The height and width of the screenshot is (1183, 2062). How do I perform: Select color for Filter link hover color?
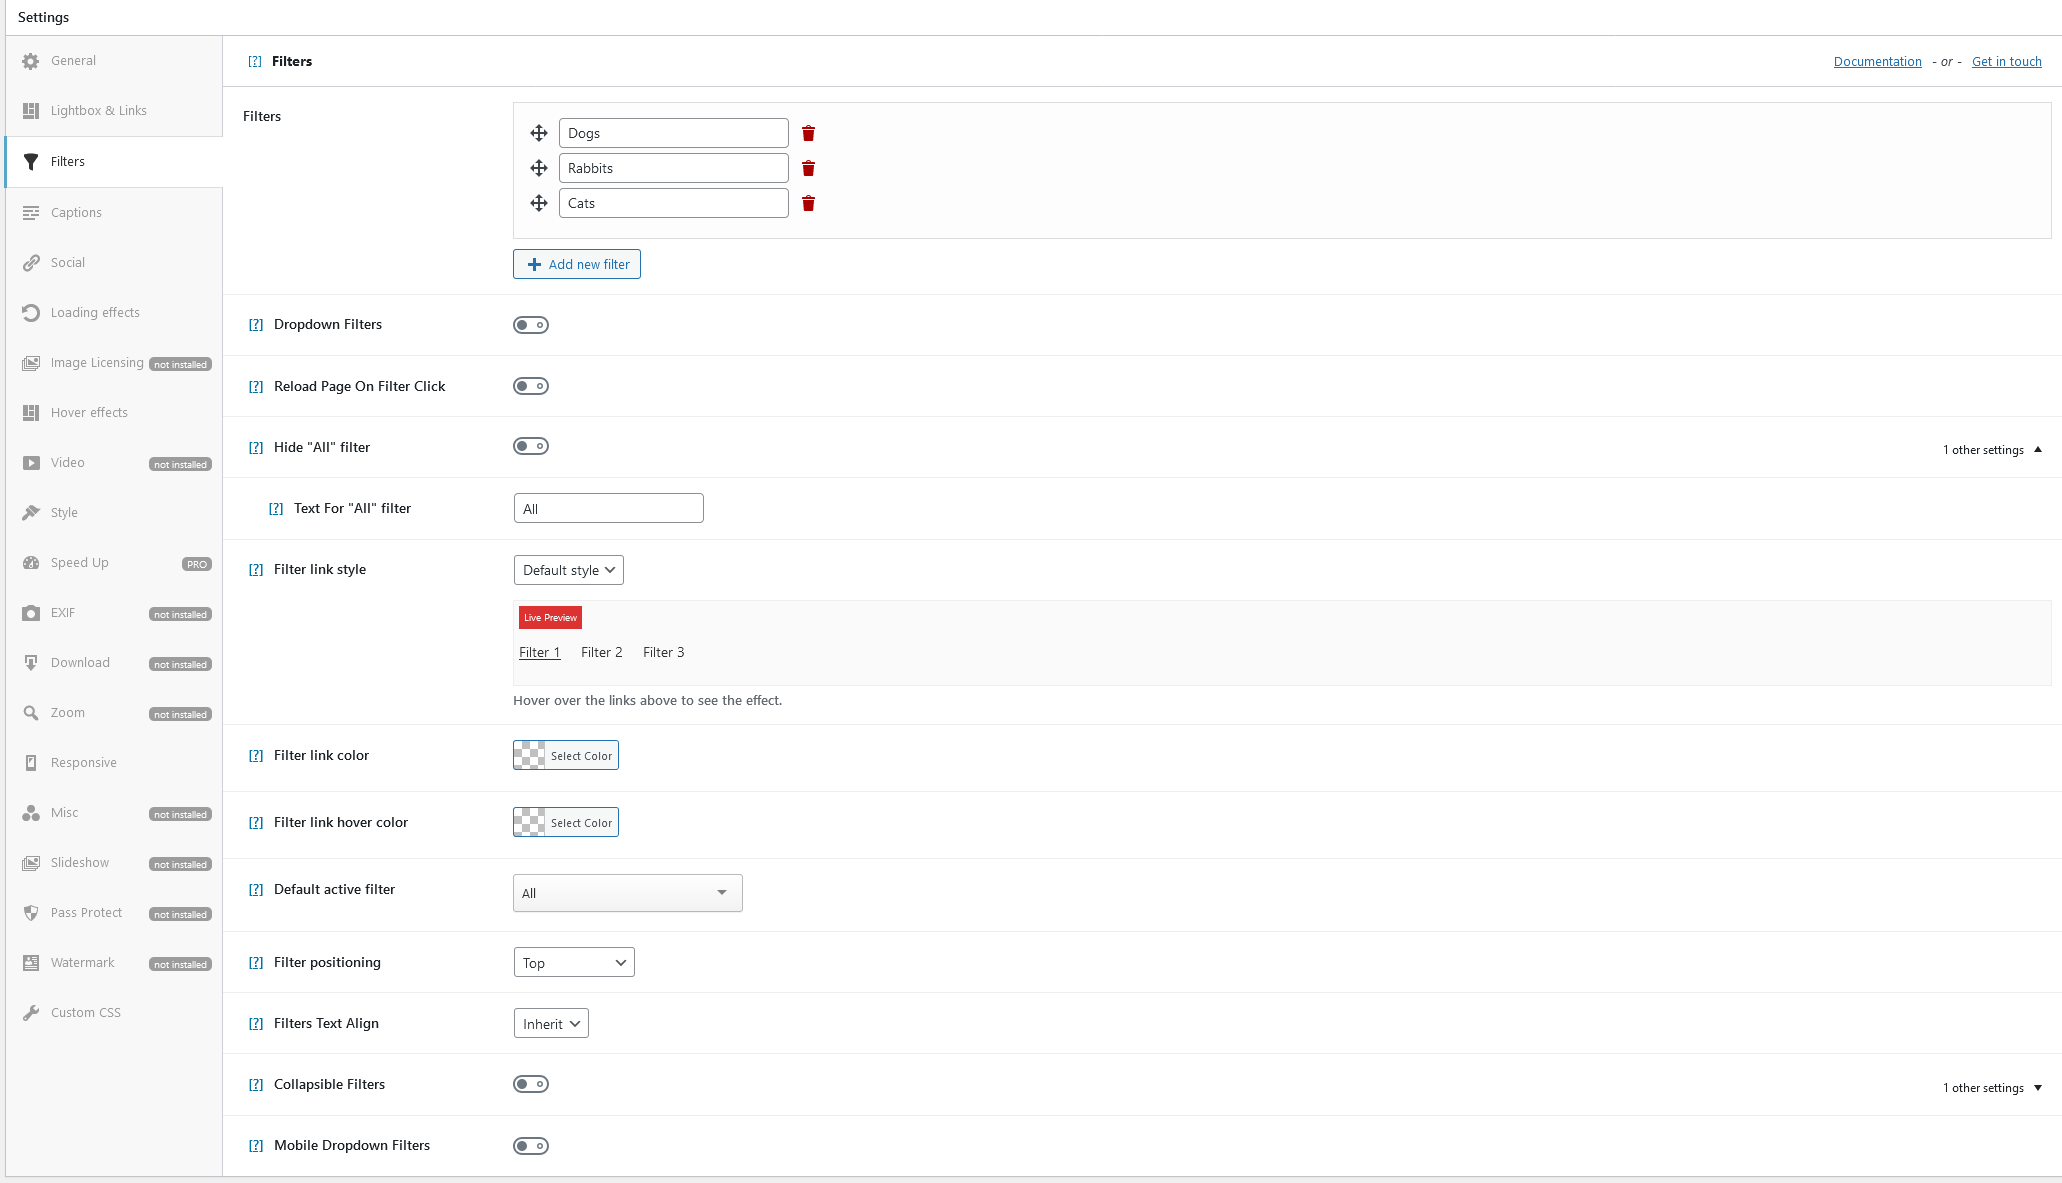pyautogui.click(x=566, y=823)
